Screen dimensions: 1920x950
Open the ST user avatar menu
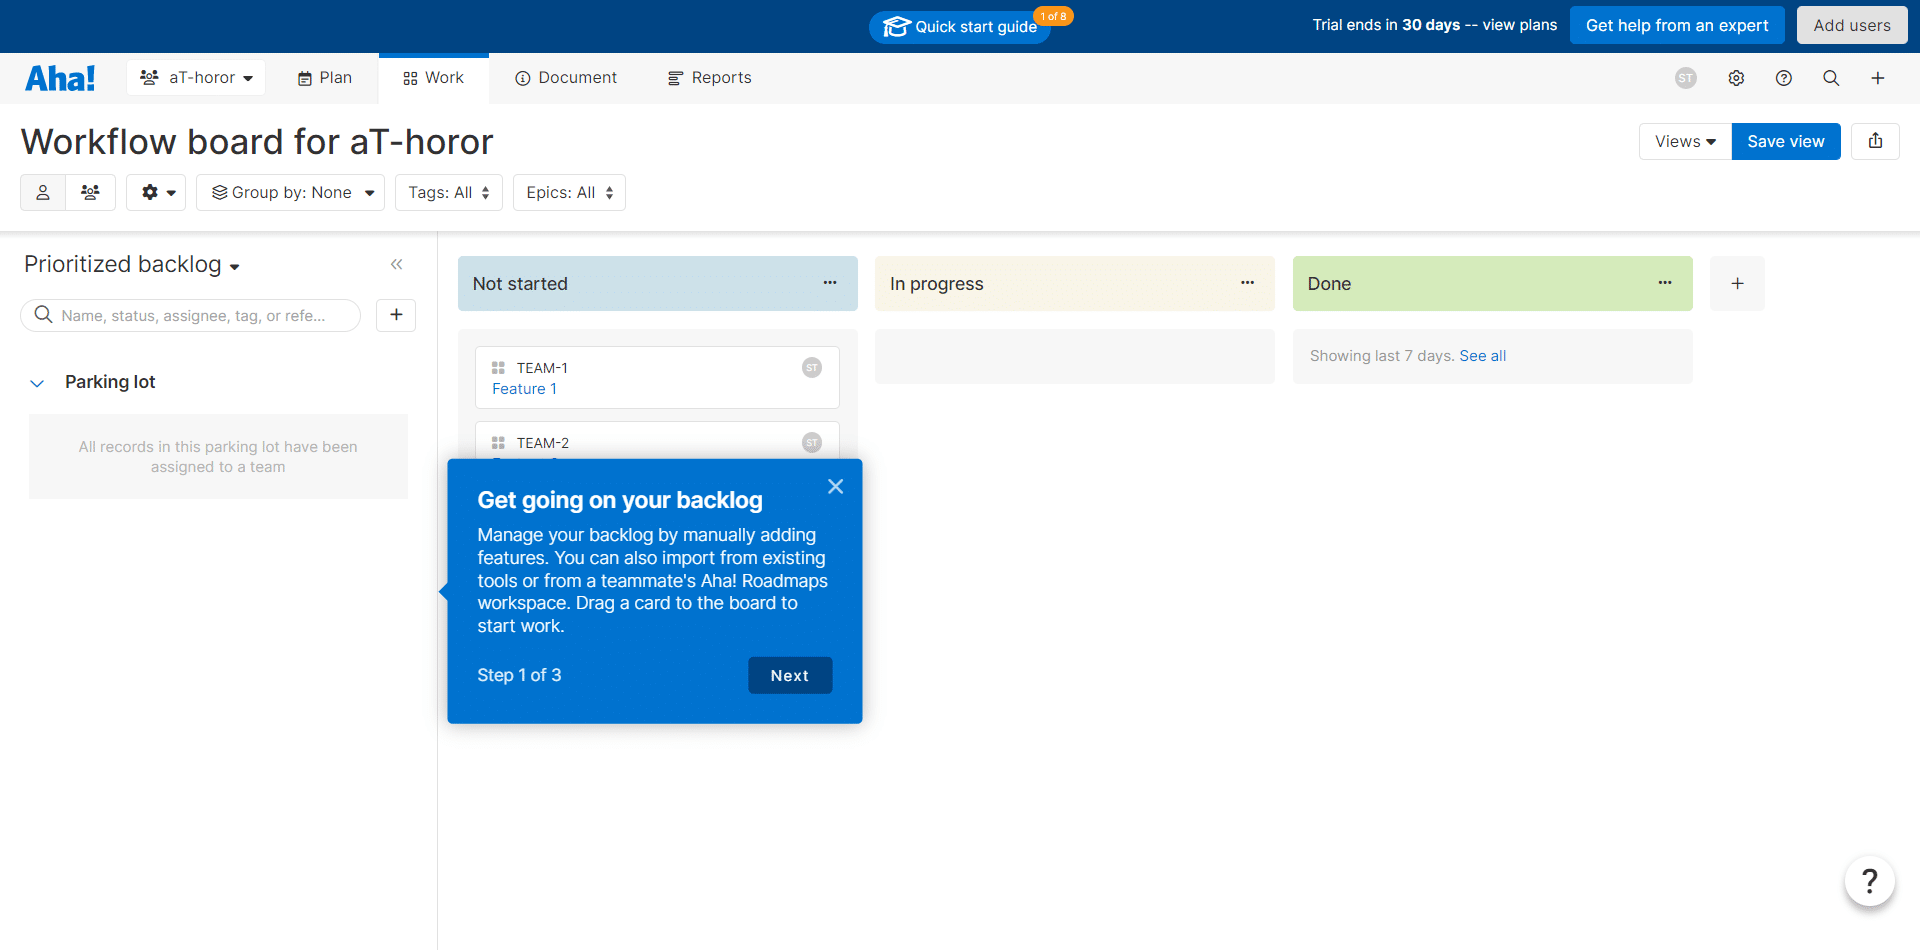(1686, 78)
